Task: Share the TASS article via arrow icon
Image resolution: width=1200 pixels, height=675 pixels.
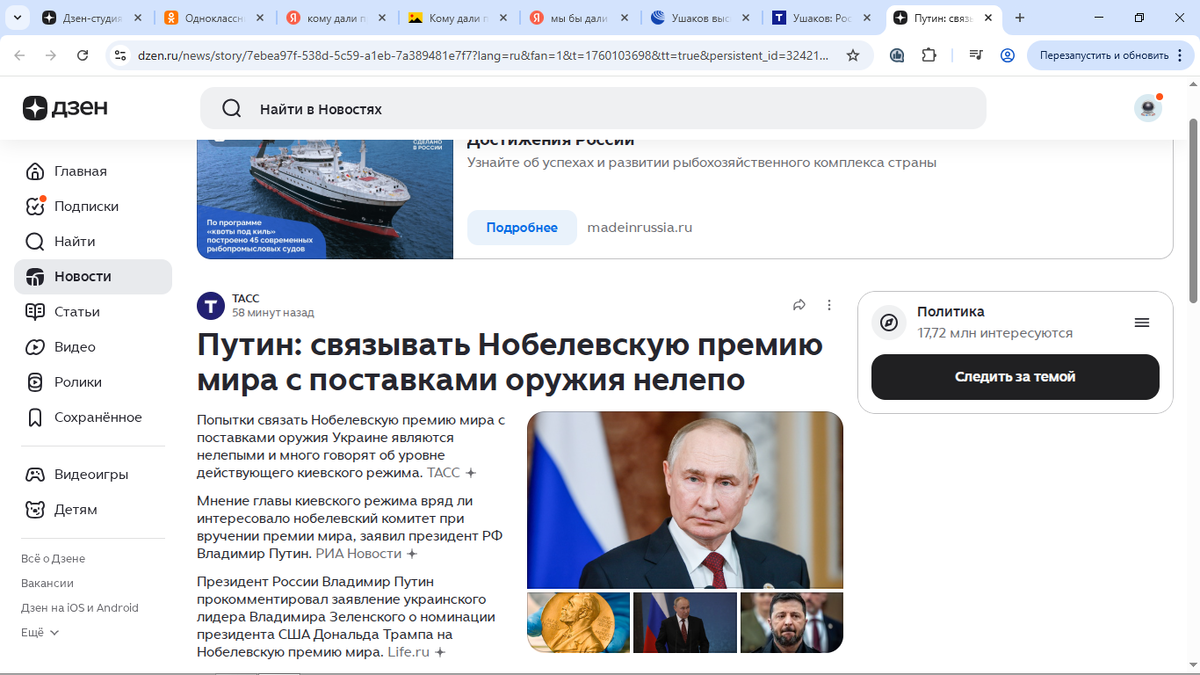Action: tap(799, 305)
